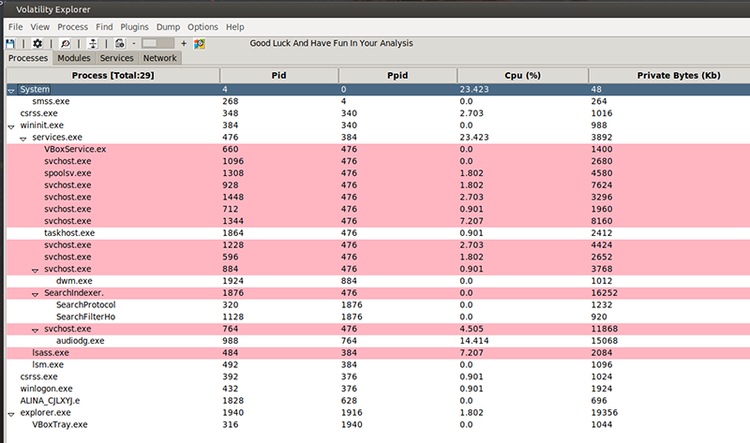Click the save floppy disk icon

click(10, 44)
